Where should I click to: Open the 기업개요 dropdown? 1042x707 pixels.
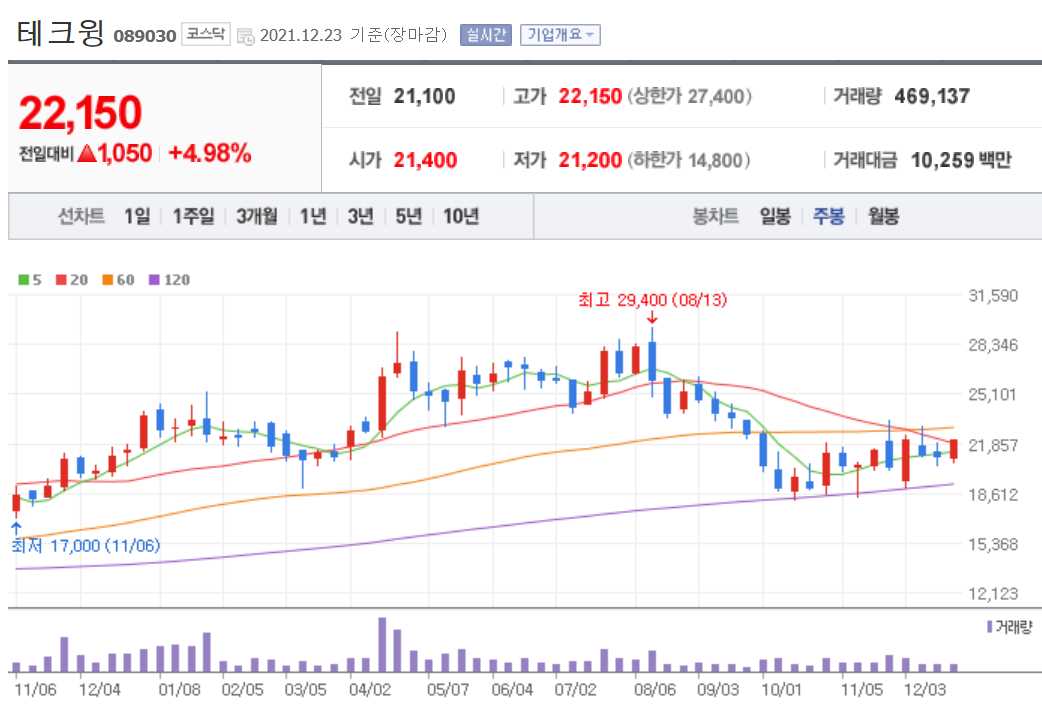tap(560, 33)
